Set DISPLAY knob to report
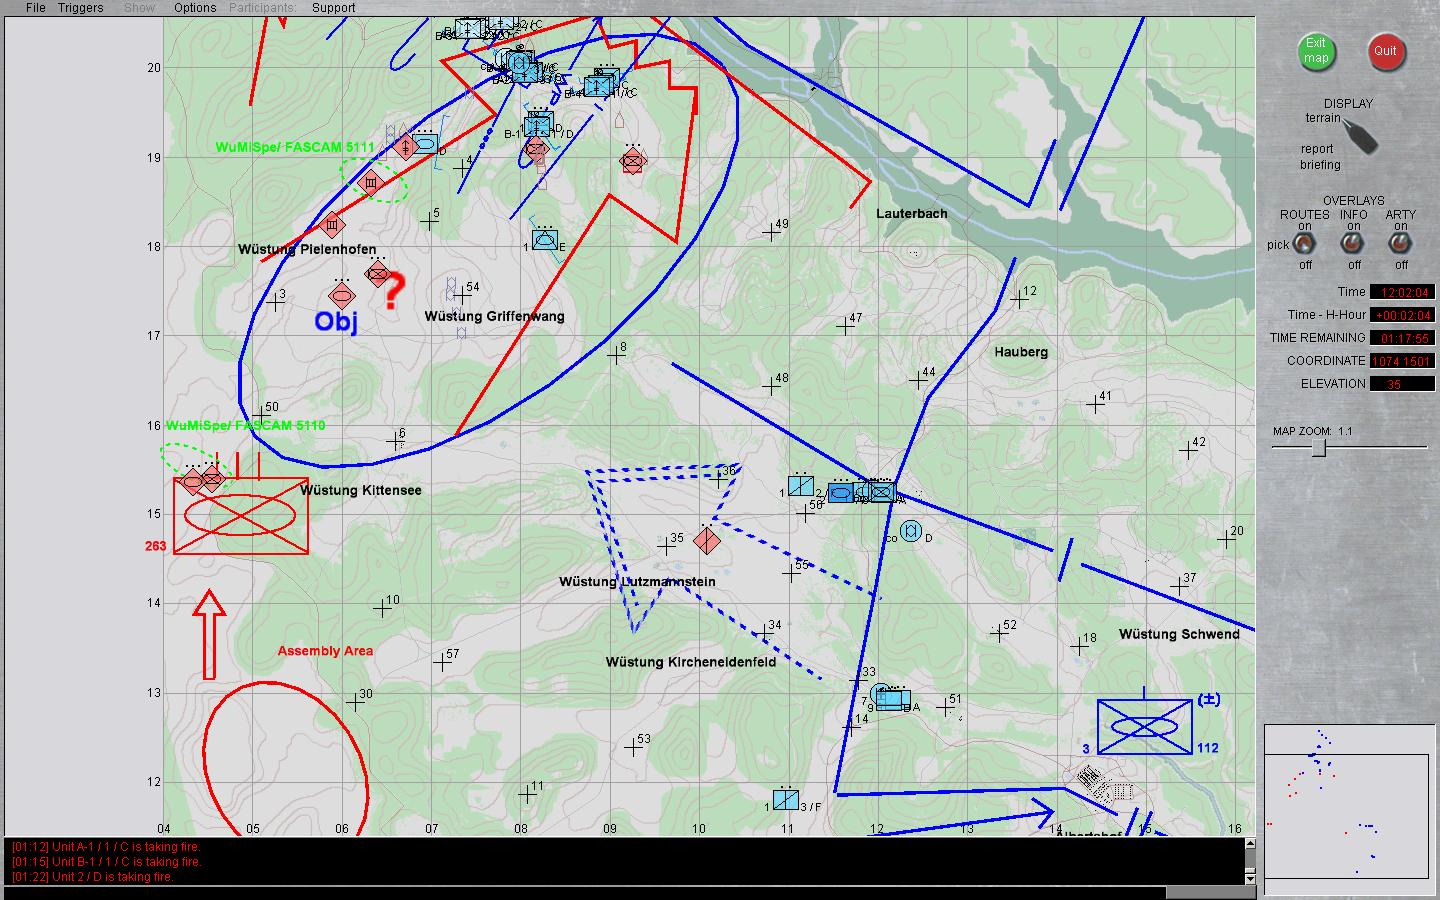The image size is (1440, 900). click(1317, 149)
